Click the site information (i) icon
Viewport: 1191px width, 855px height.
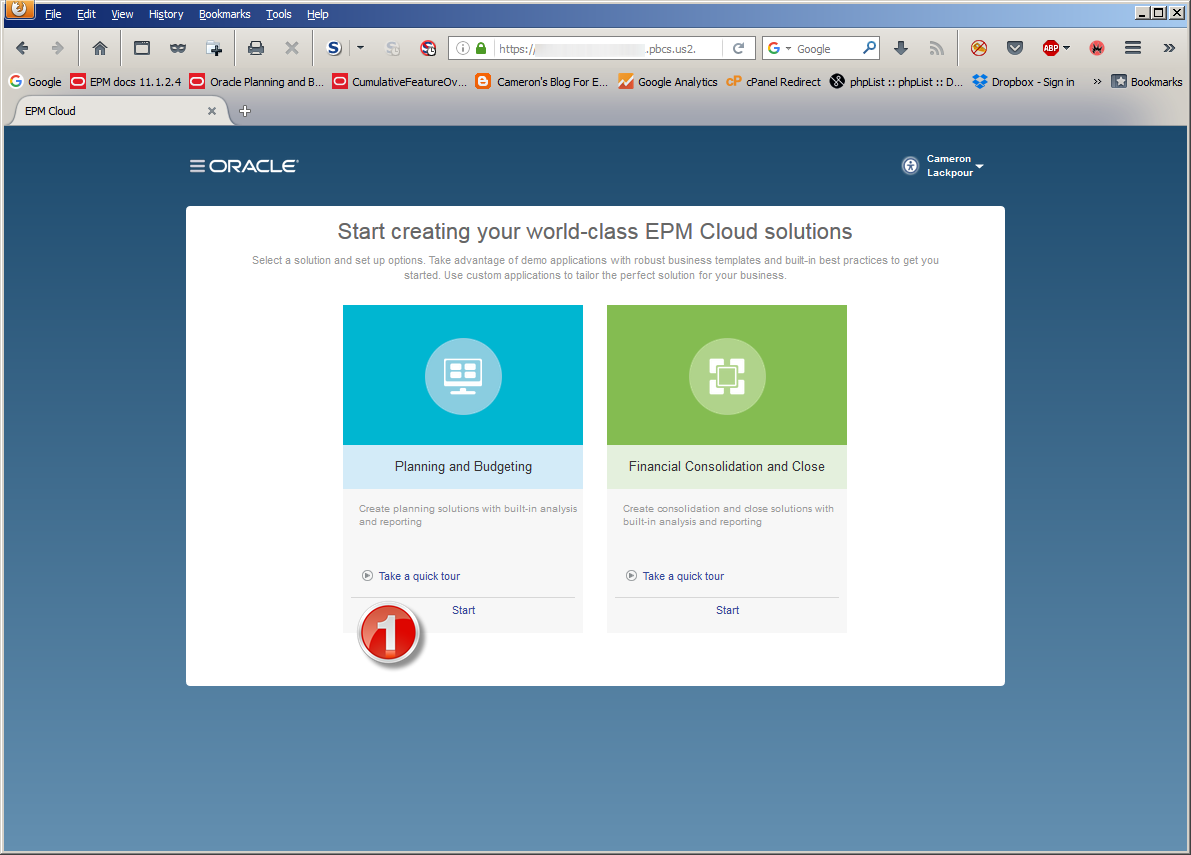462,48
